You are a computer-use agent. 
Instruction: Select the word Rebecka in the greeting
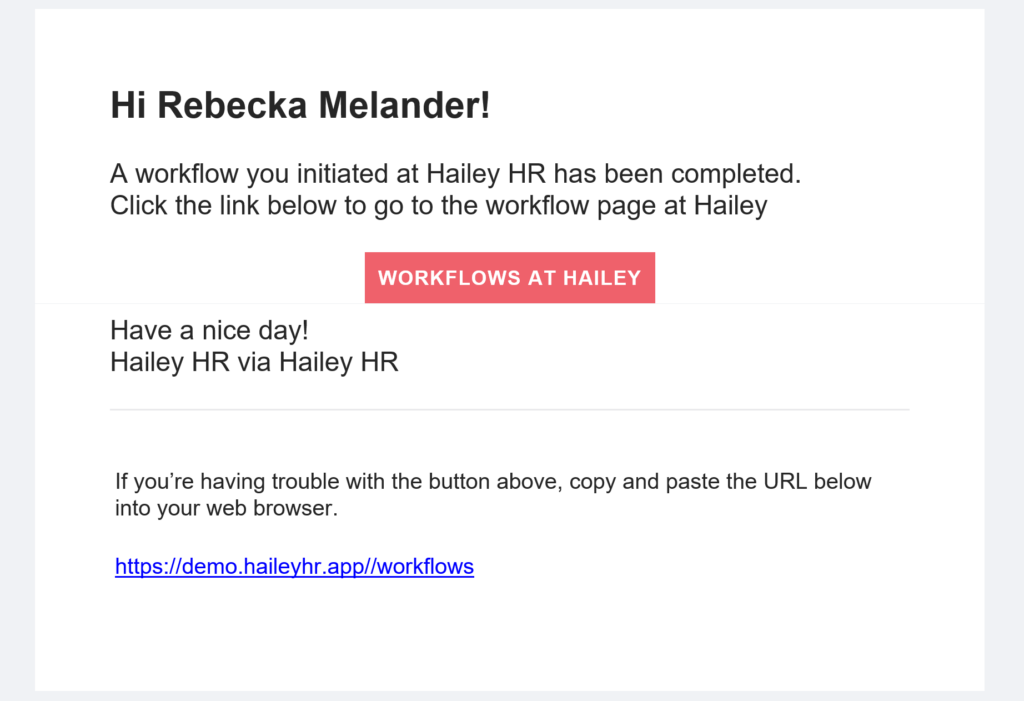coord(232,105)
